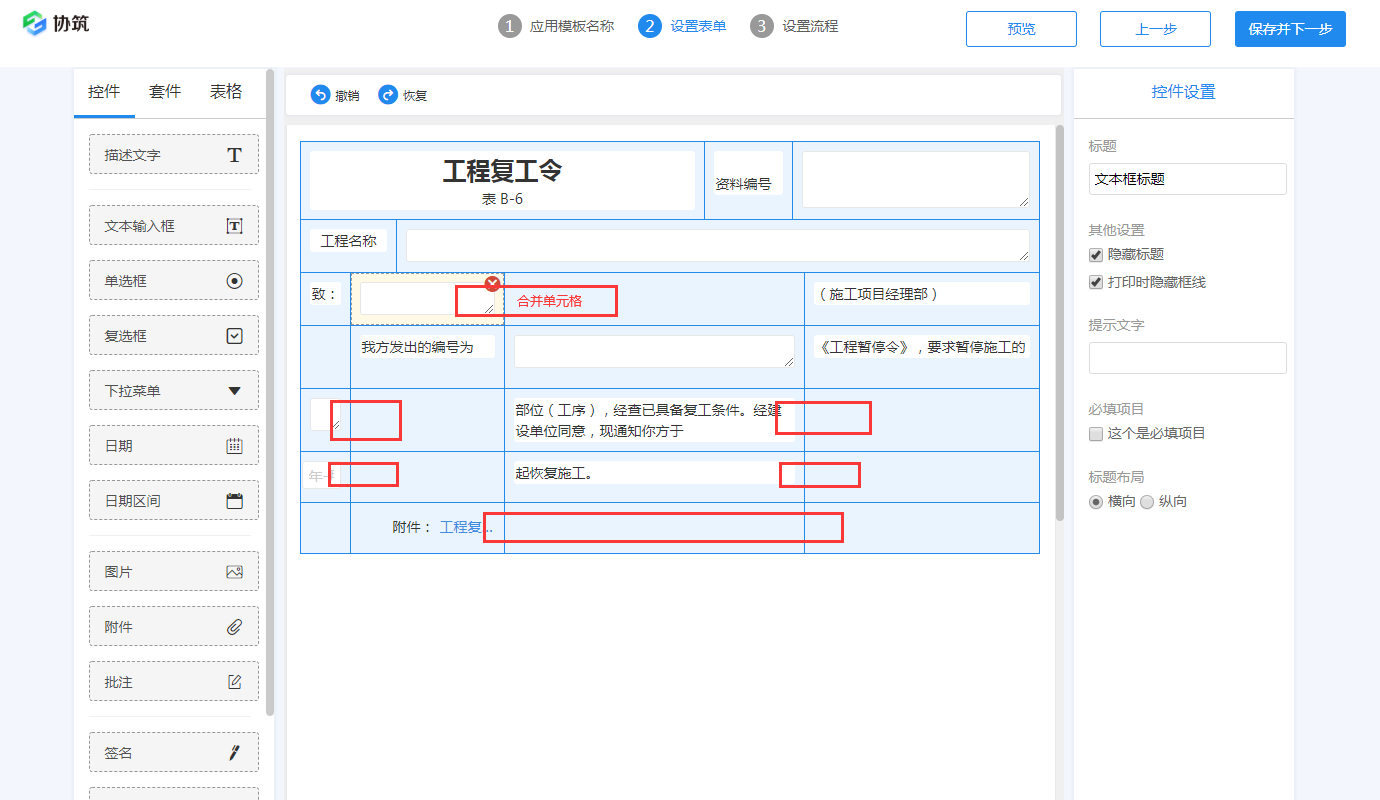Click the undo (撤销) icon in toolbar
Screen dimensions: 1380x800
click(320, 94)
